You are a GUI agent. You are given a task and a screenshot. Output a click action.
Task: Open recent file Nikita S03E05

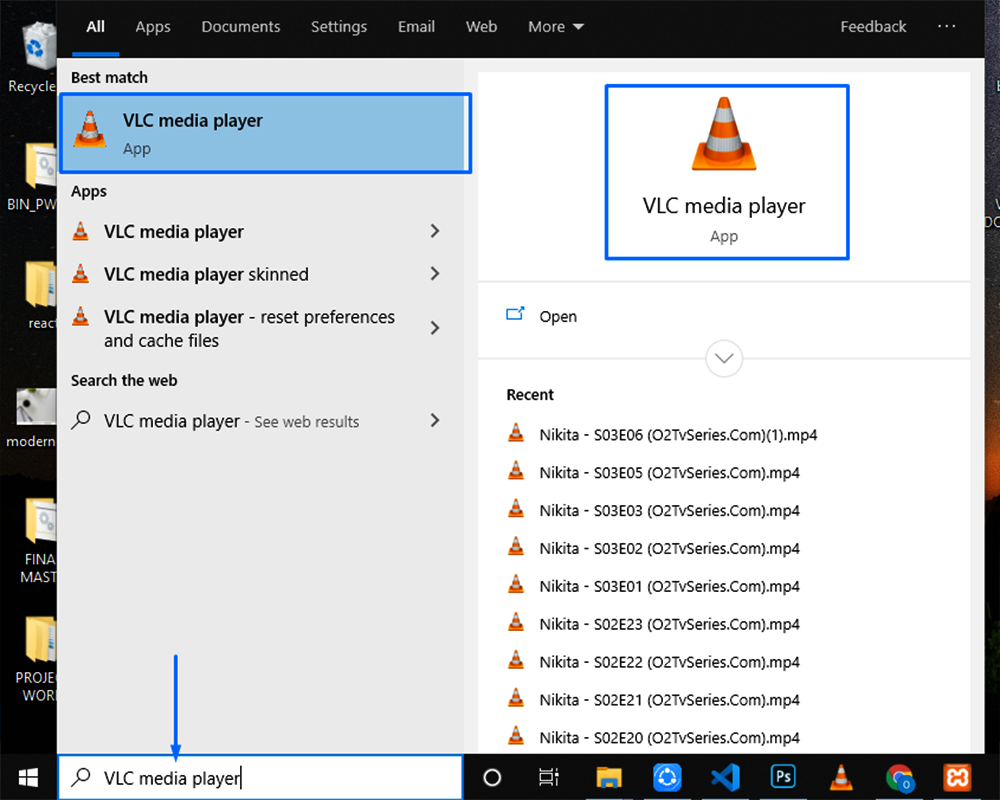tap(669, 472)
